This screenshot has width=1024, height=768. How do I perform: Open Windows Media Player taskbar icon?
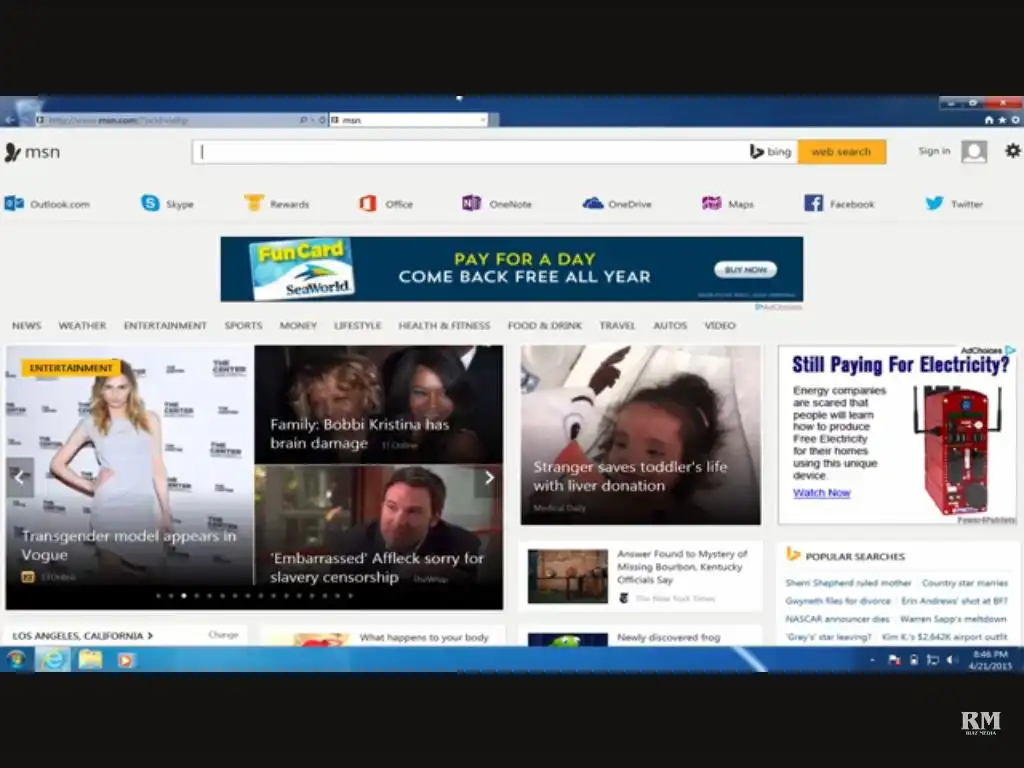coord(125,660)
